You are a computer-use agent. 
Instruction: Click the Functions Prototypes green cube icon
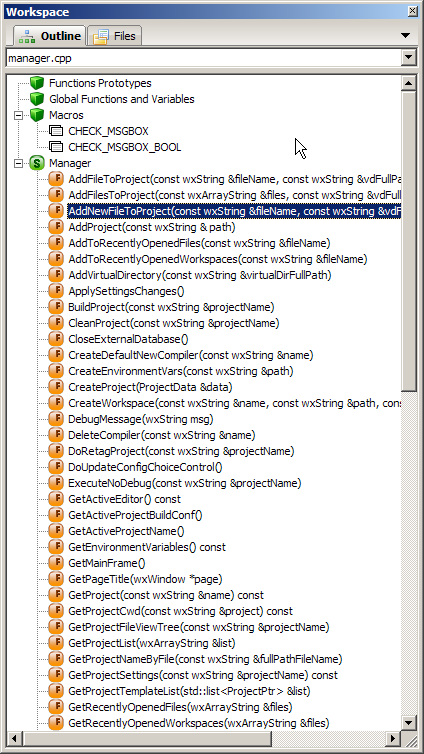tap(37, 83)
